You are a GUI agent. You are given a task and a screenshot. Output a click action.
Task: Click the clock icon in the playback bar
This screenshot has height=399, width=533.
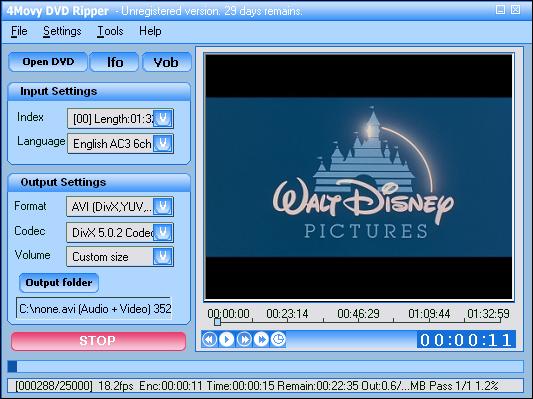[278, 339]
